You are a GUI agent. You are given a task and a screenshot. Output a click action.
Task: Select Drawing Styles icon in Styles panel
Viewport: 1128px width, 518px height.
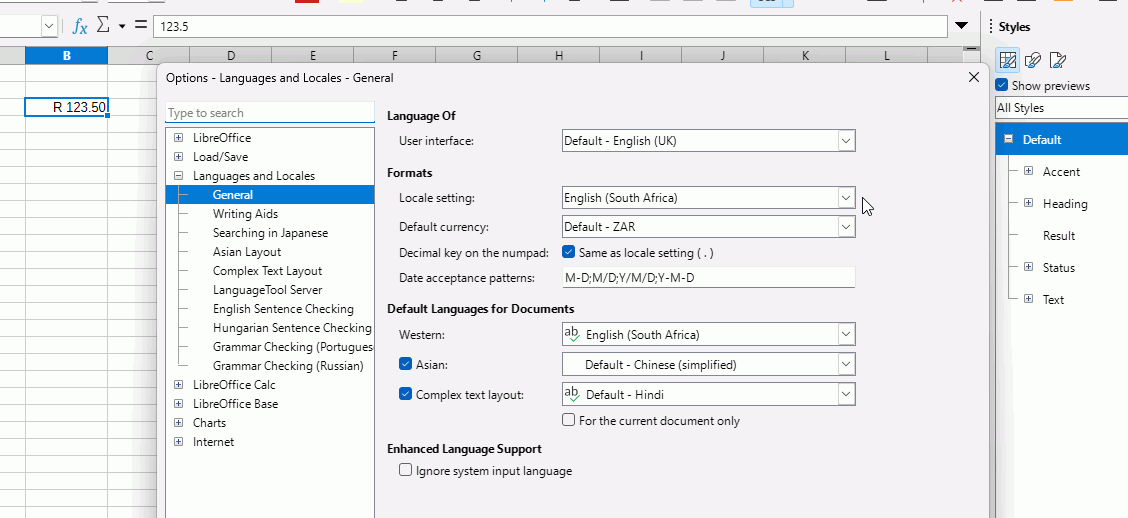1032,60
